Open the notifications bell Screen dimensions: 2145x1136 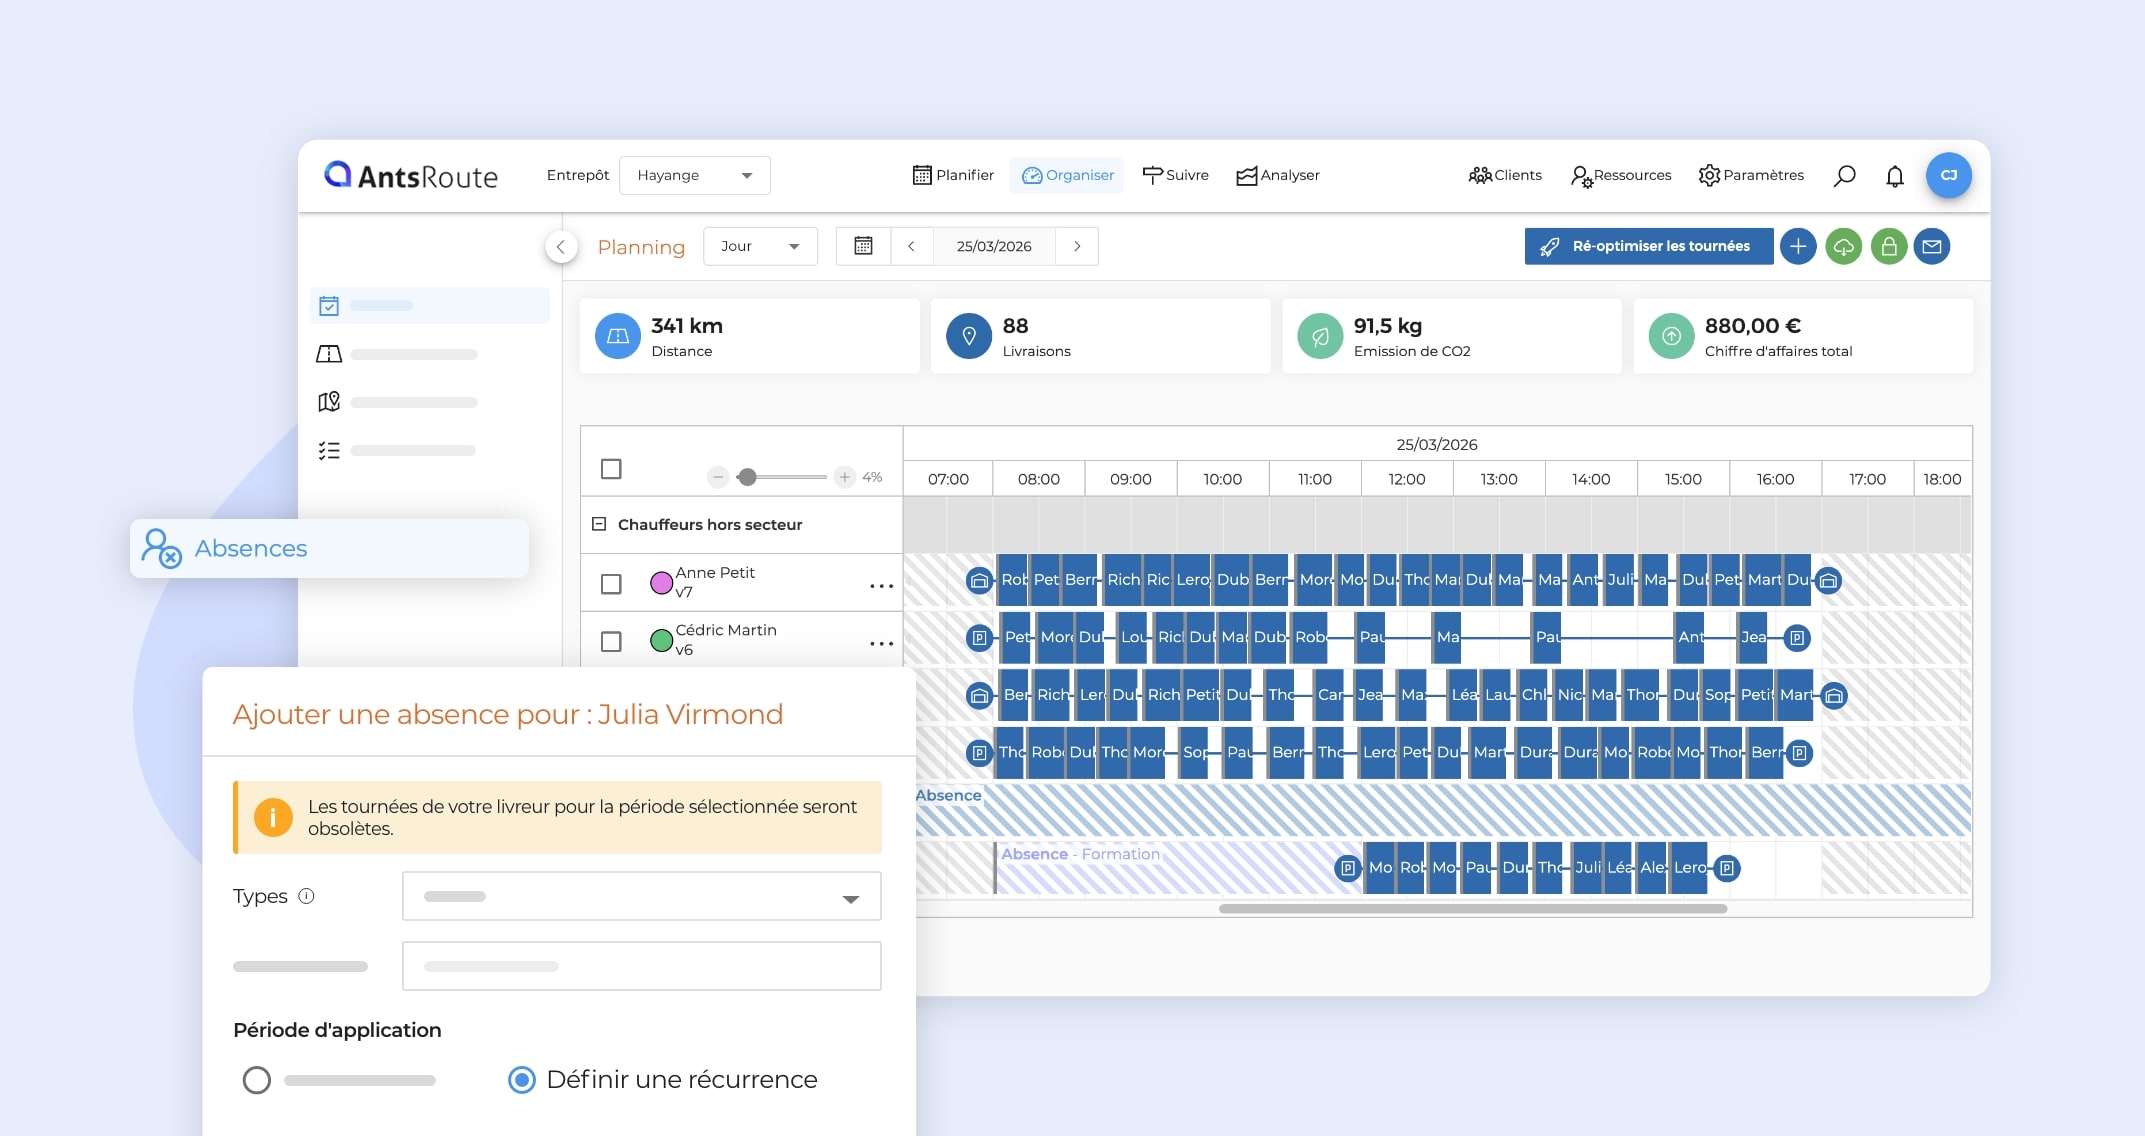(1894, 176)
